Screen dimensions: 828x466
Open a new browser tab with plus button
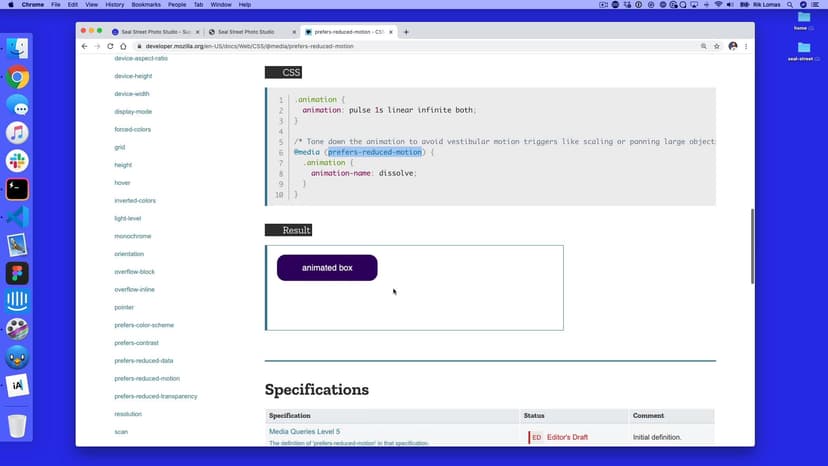point(406,32)
